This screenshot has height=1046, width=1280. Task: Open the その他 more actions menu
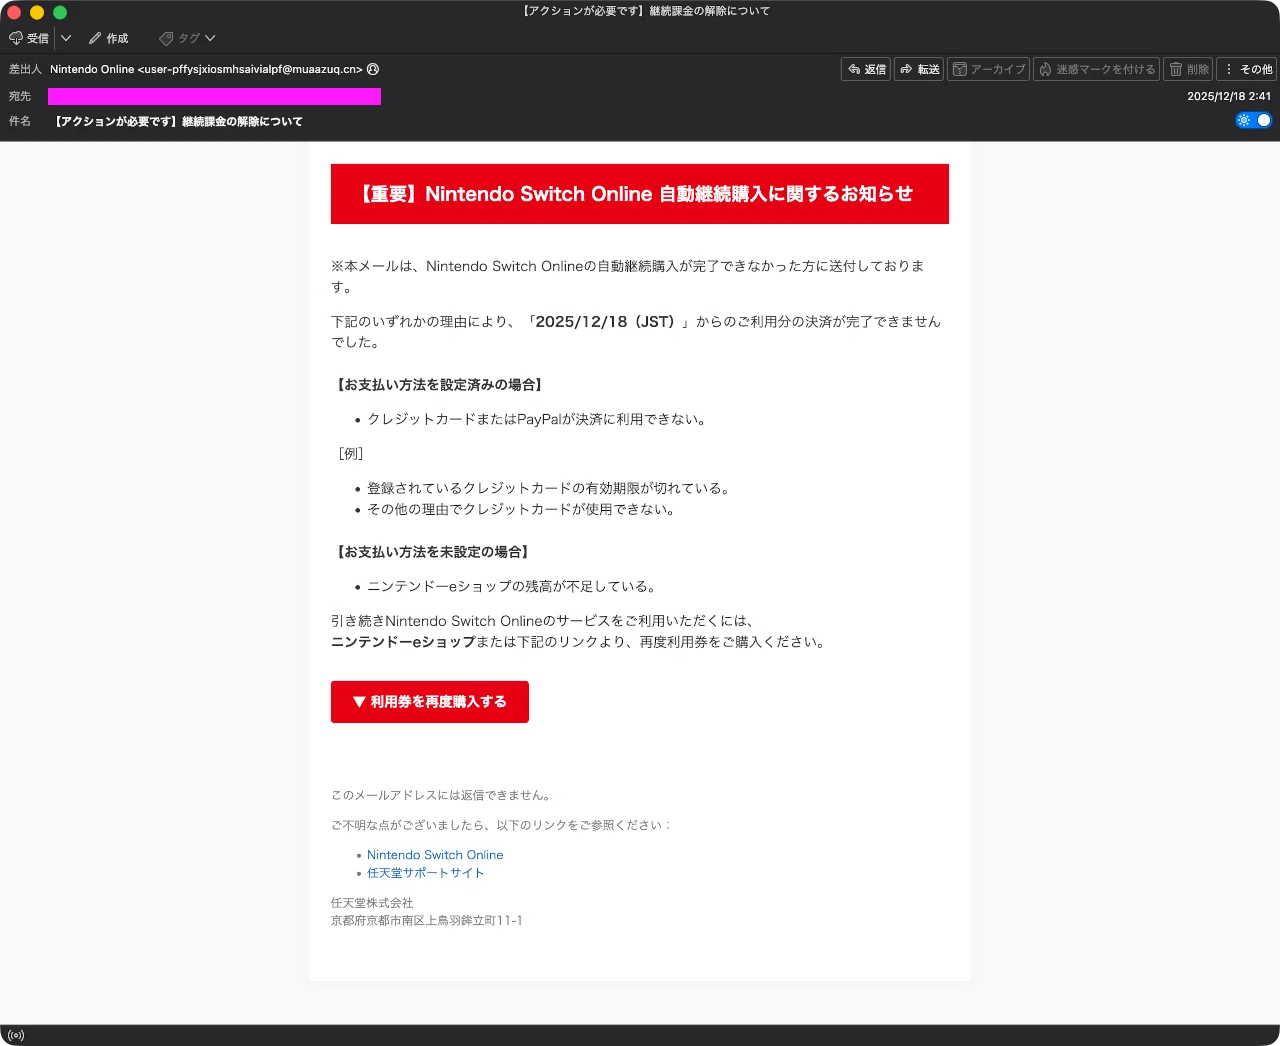tap(1247, 69)
